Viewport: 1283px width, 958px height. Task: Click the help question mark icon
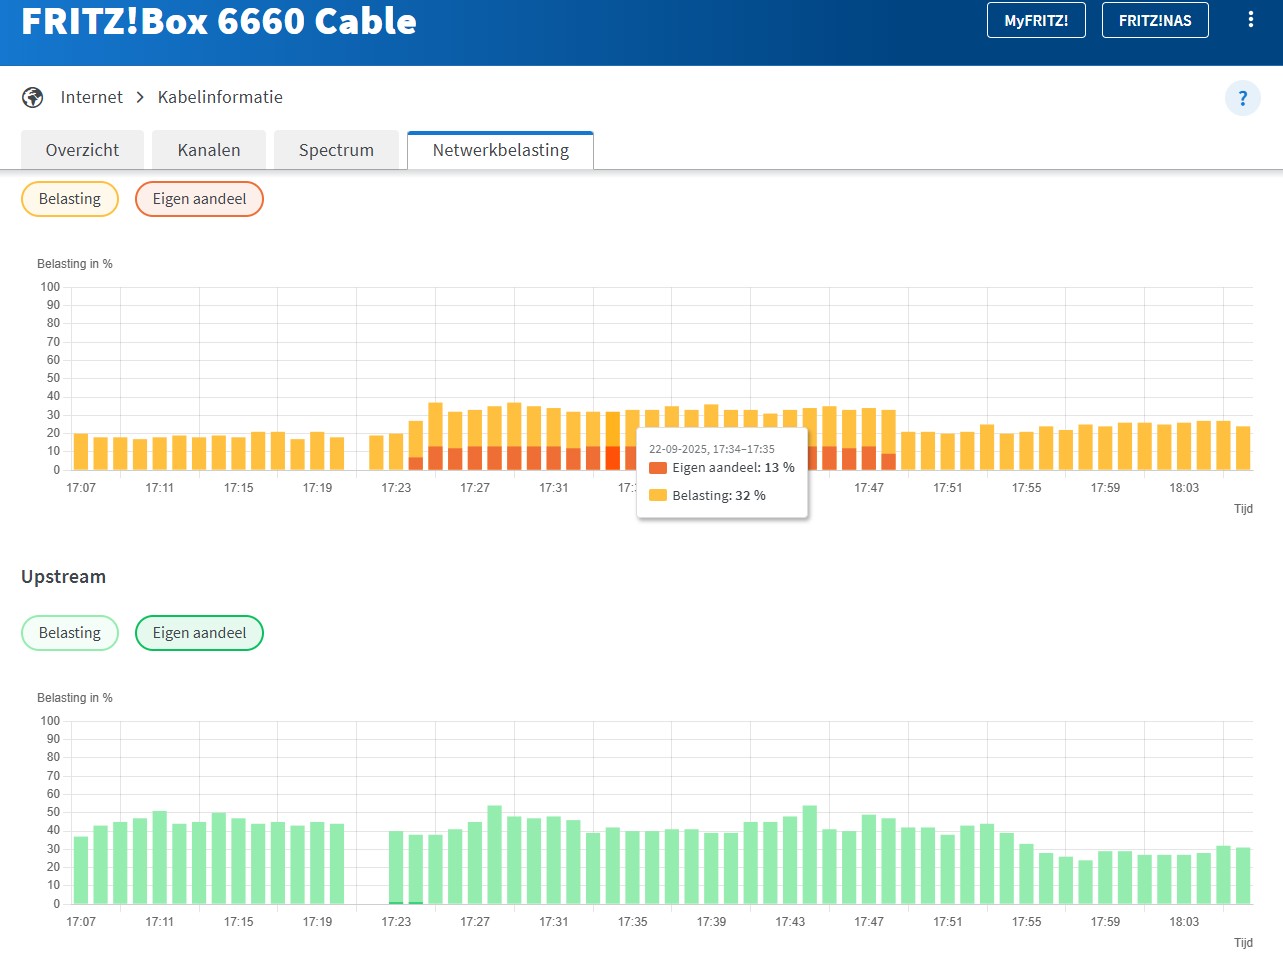point(1242,98)
